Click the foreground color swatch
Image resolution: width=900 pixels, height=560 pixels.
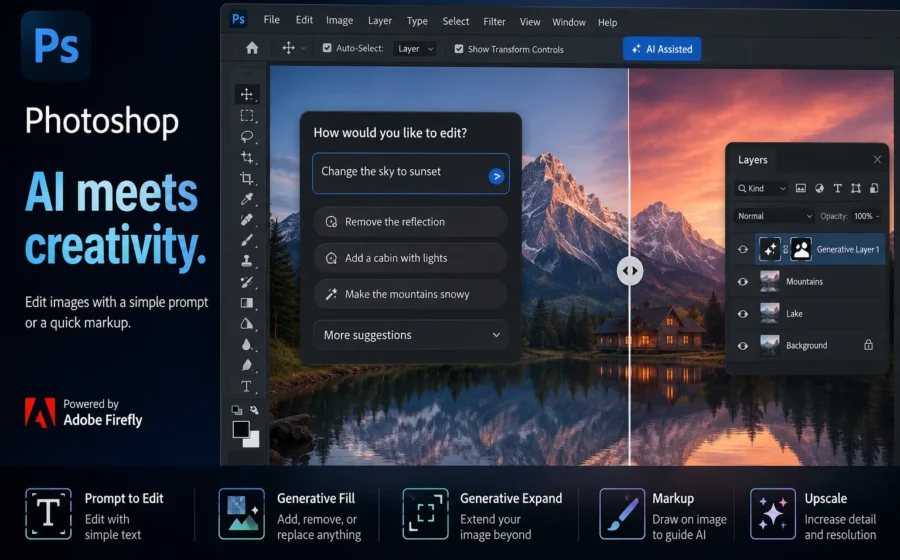point(240,429)
